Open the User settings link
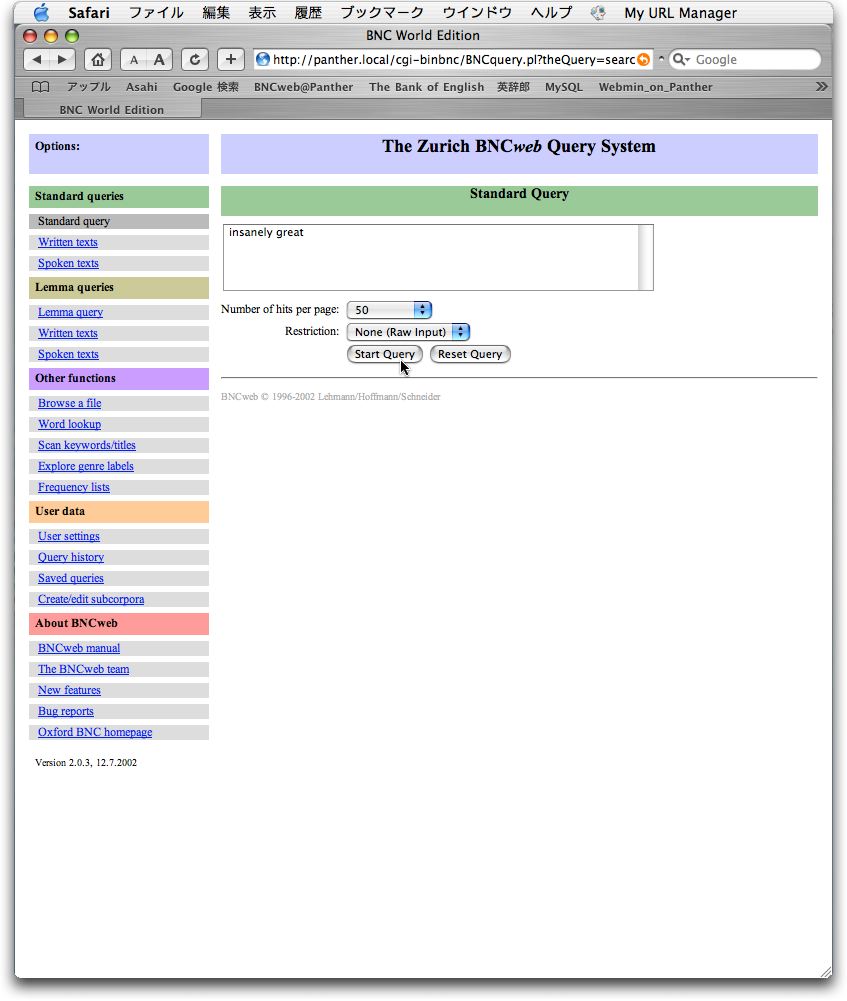Viewport: 847px width, 1001px height. (69, 536)
